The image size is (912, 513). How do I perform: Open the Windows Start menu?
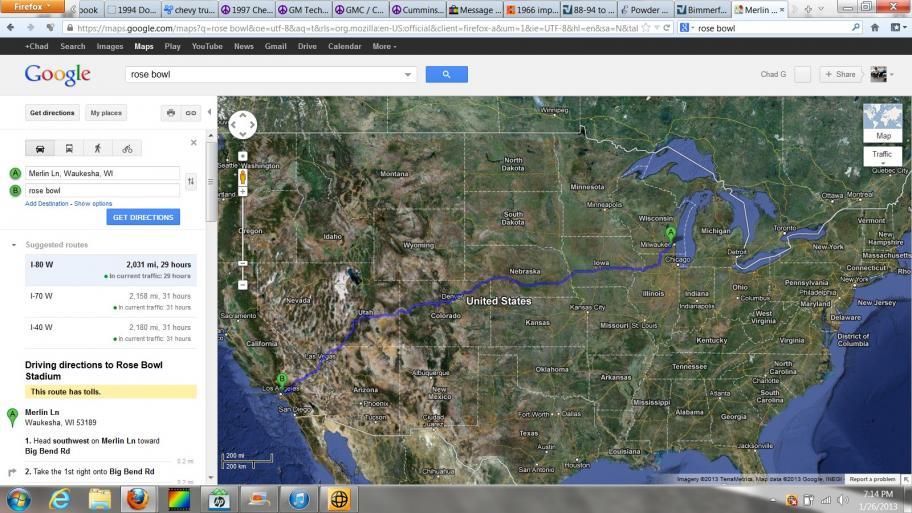pos(19,500)
